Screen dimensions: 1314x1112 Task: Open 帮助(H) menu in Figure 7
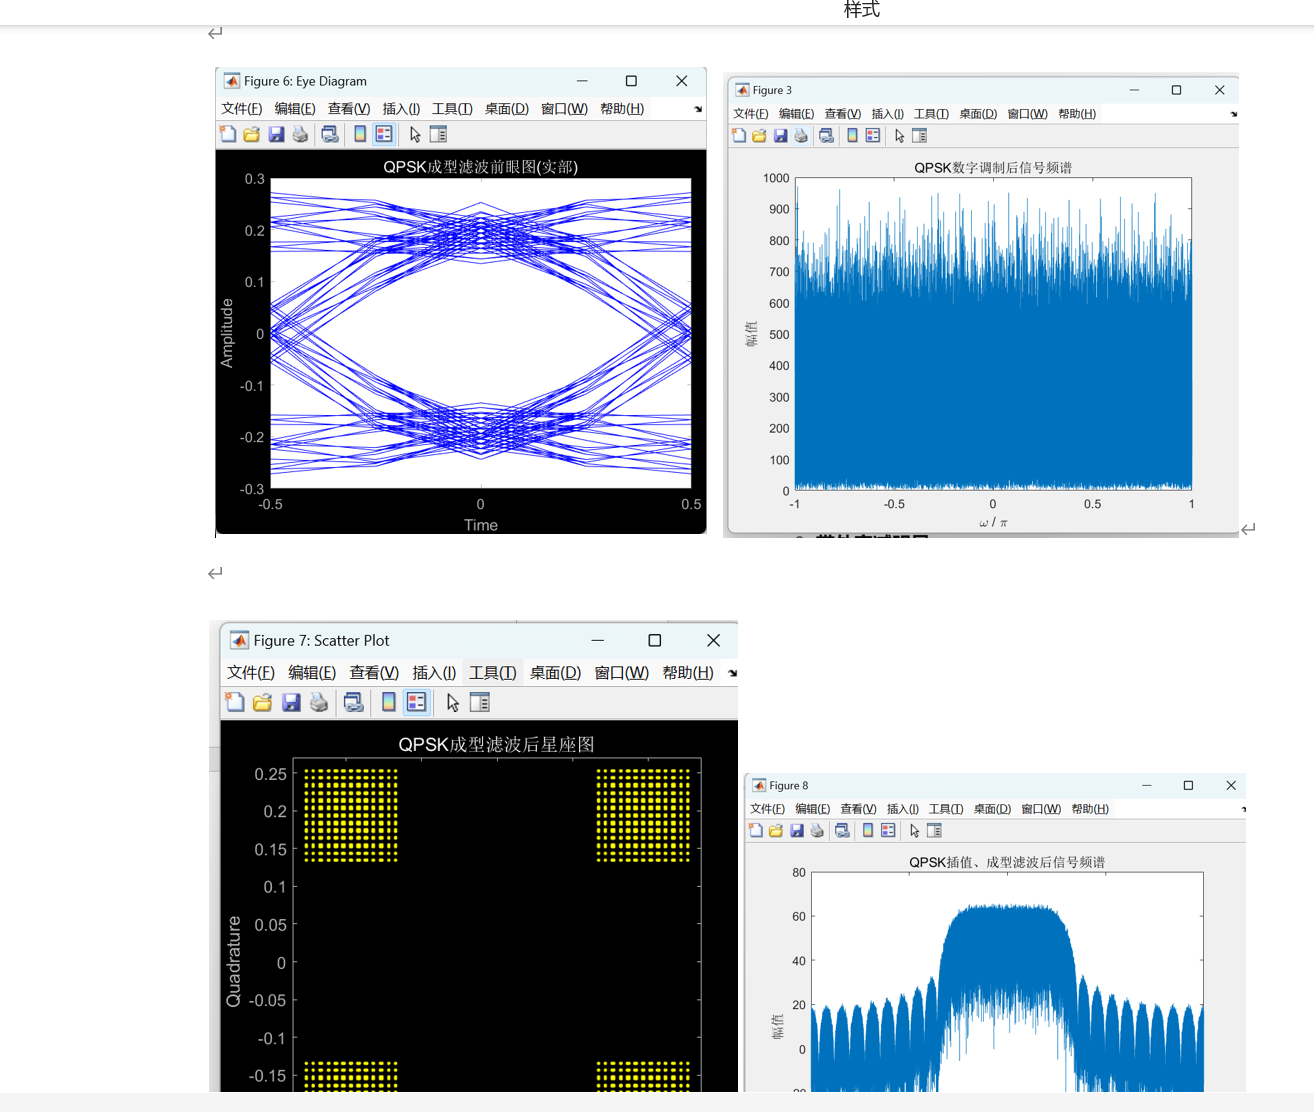pos(688,673)
